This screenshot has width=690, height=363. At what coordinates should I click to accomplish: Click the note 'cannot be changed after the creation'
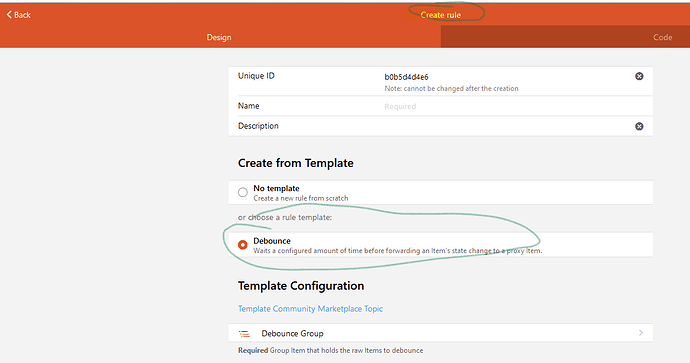(451, 88)
